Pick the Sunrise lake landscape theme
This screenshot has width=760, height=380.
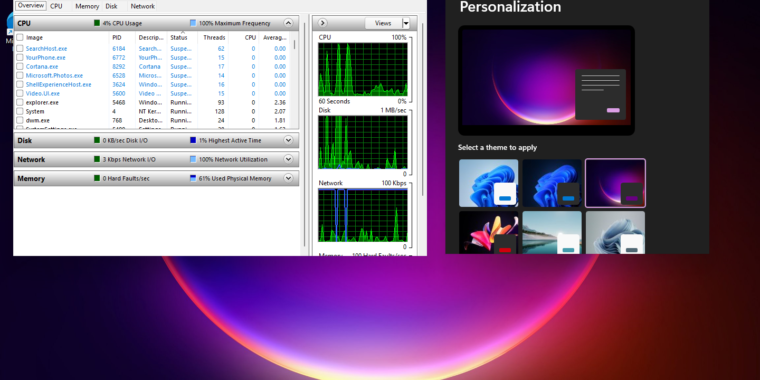coord(552,232)
